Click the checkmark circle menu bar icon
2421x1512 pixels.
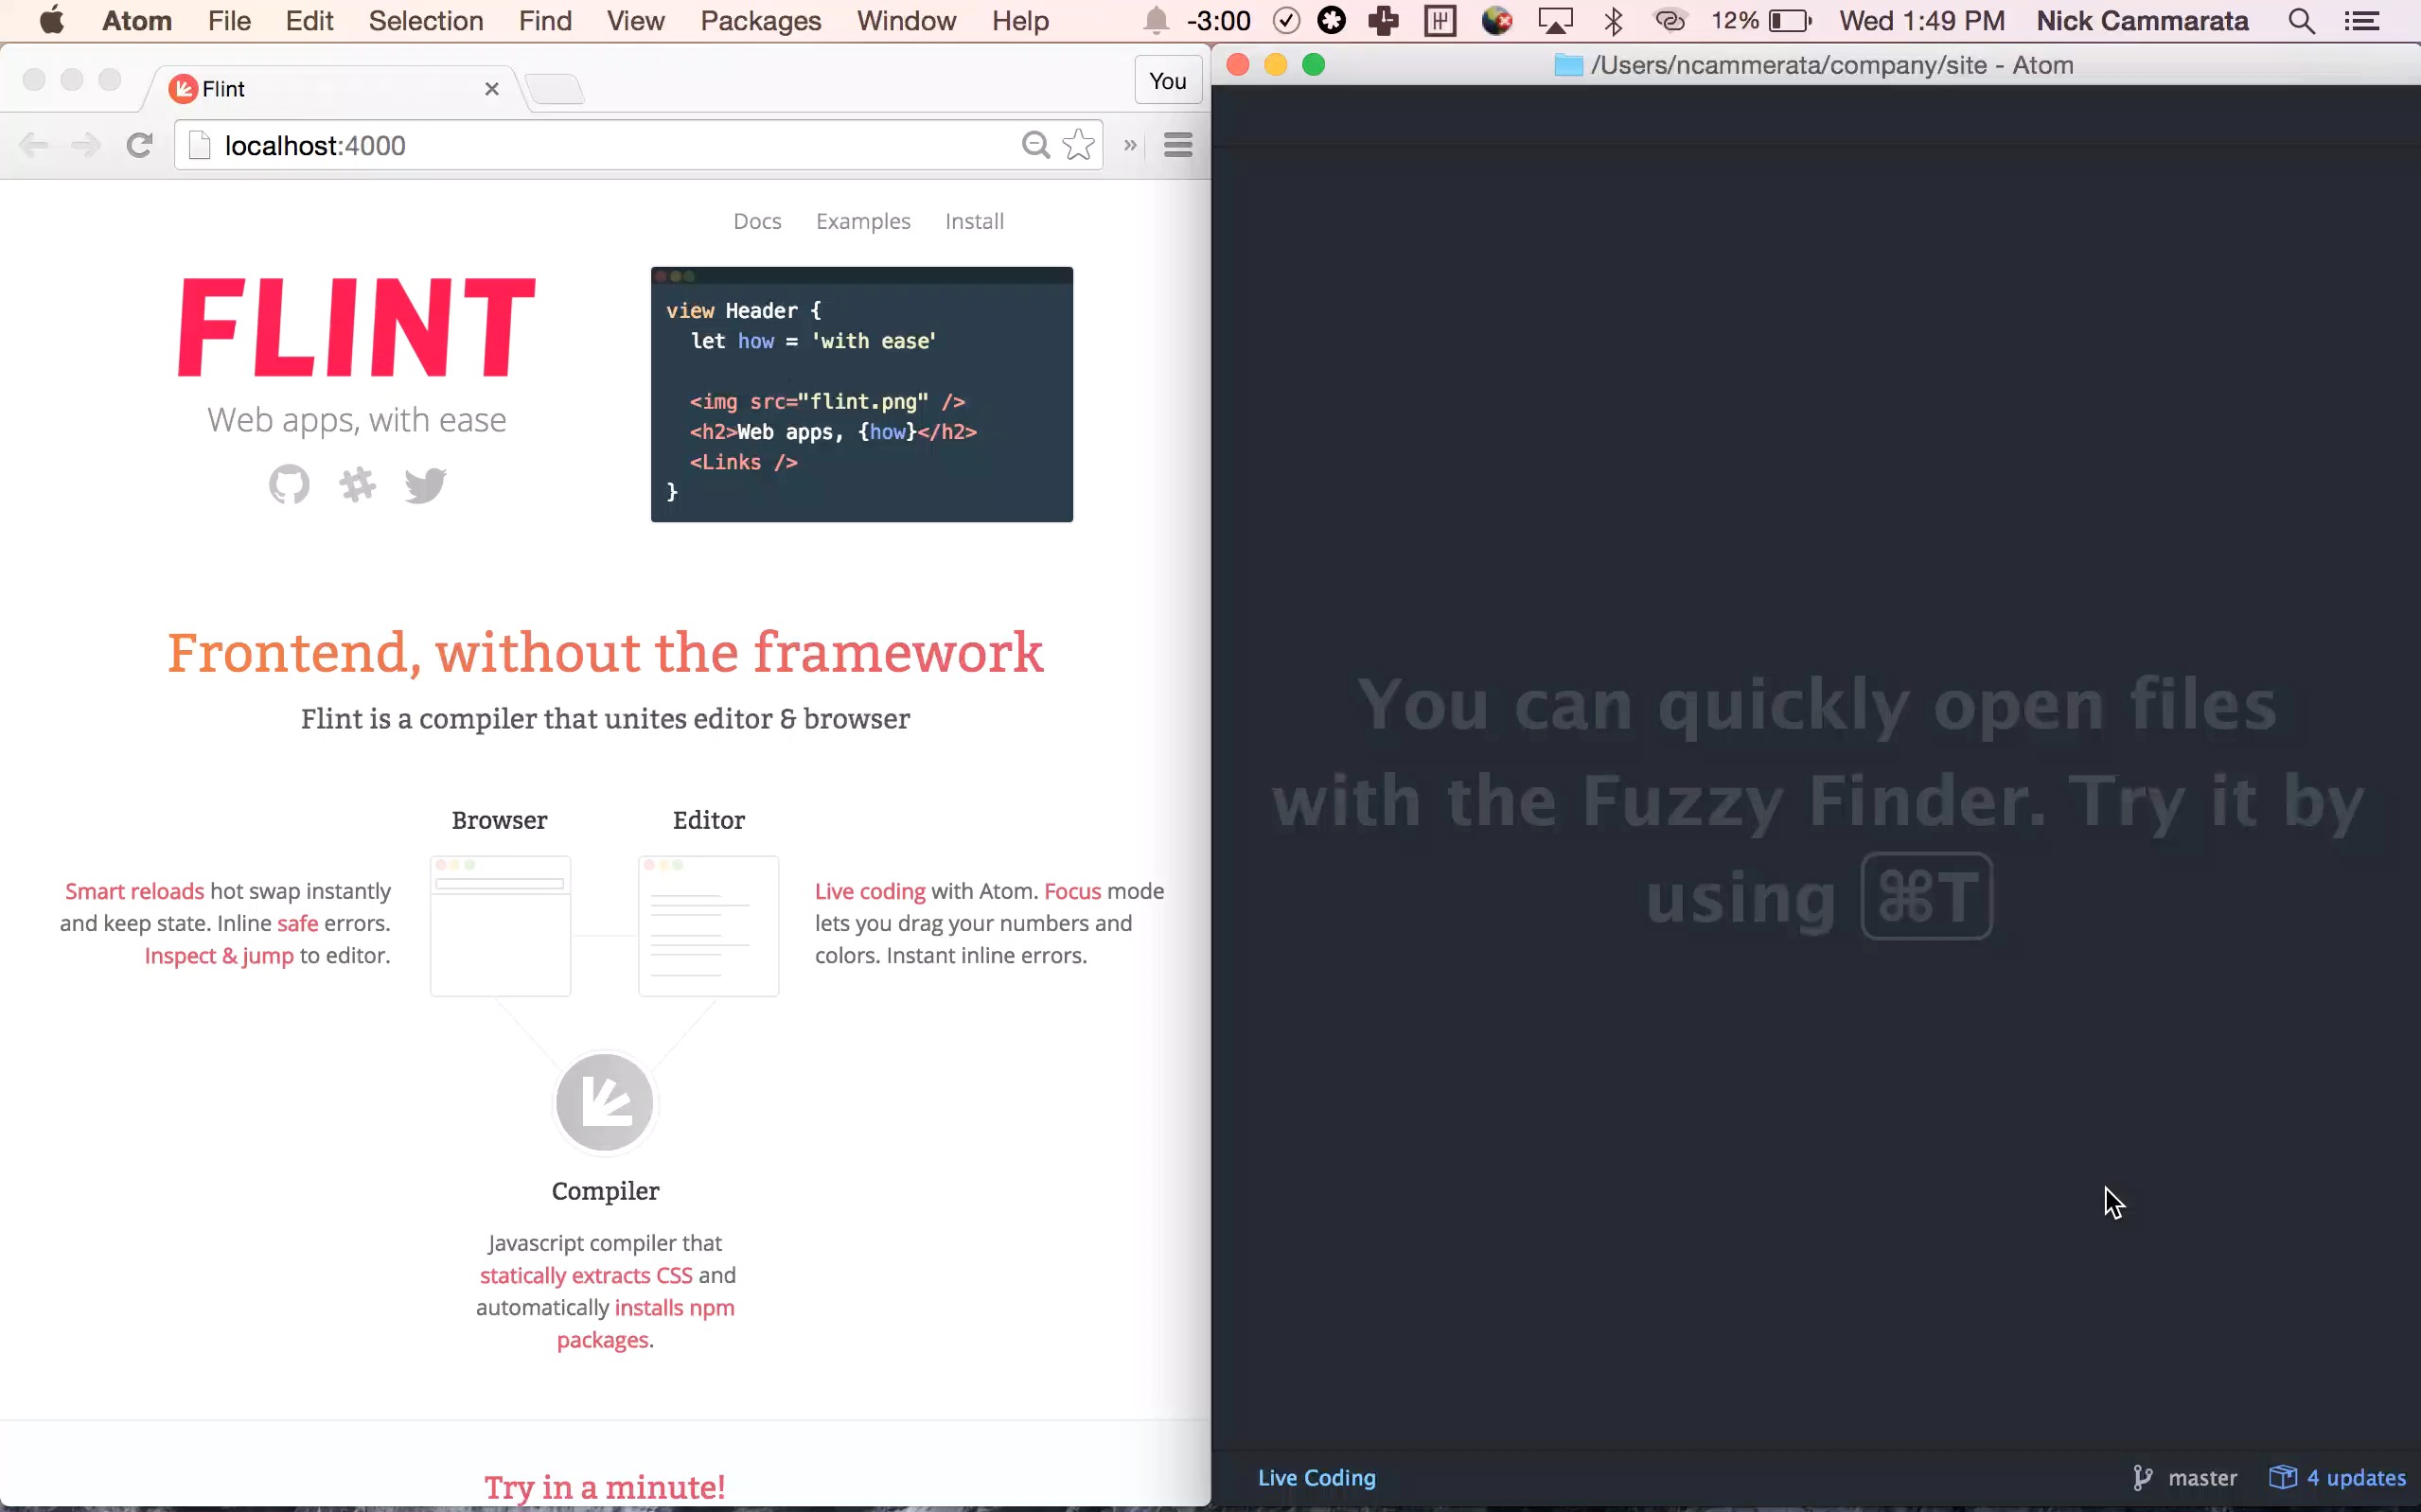point(1286,20)
